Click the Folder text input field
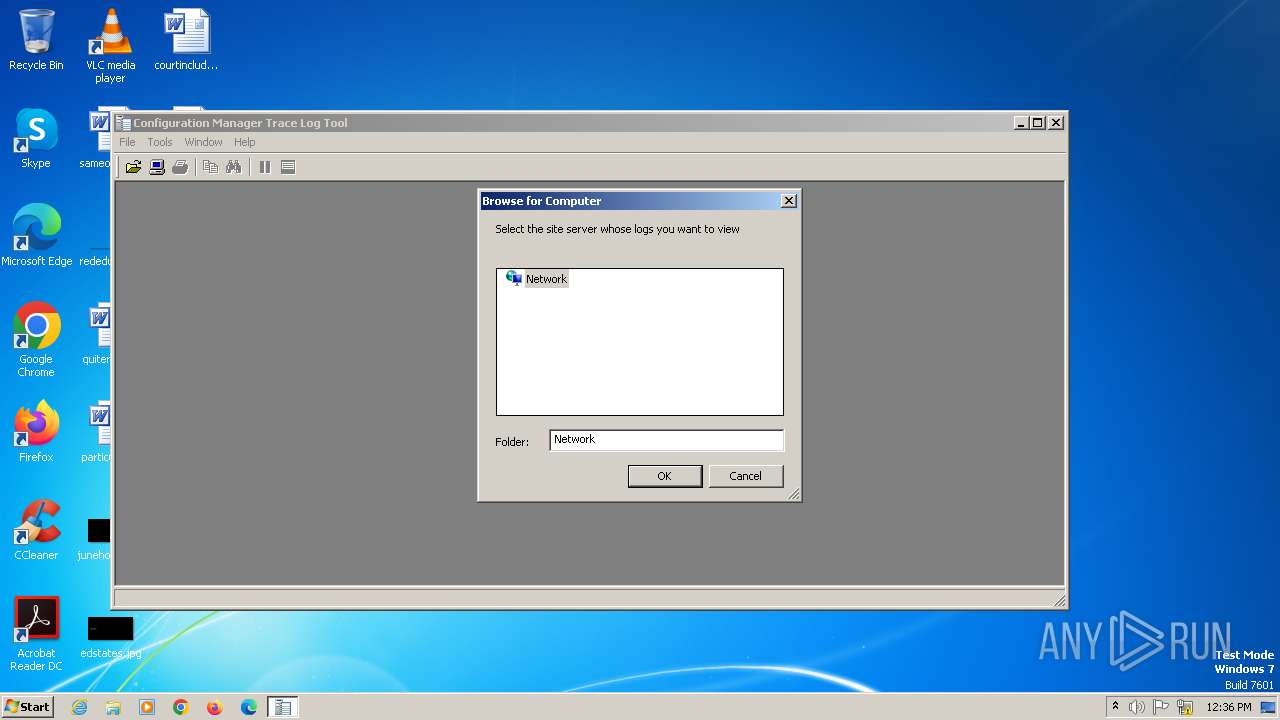The height and width of the screenshot is (720, 1280). tap(666, 440)
